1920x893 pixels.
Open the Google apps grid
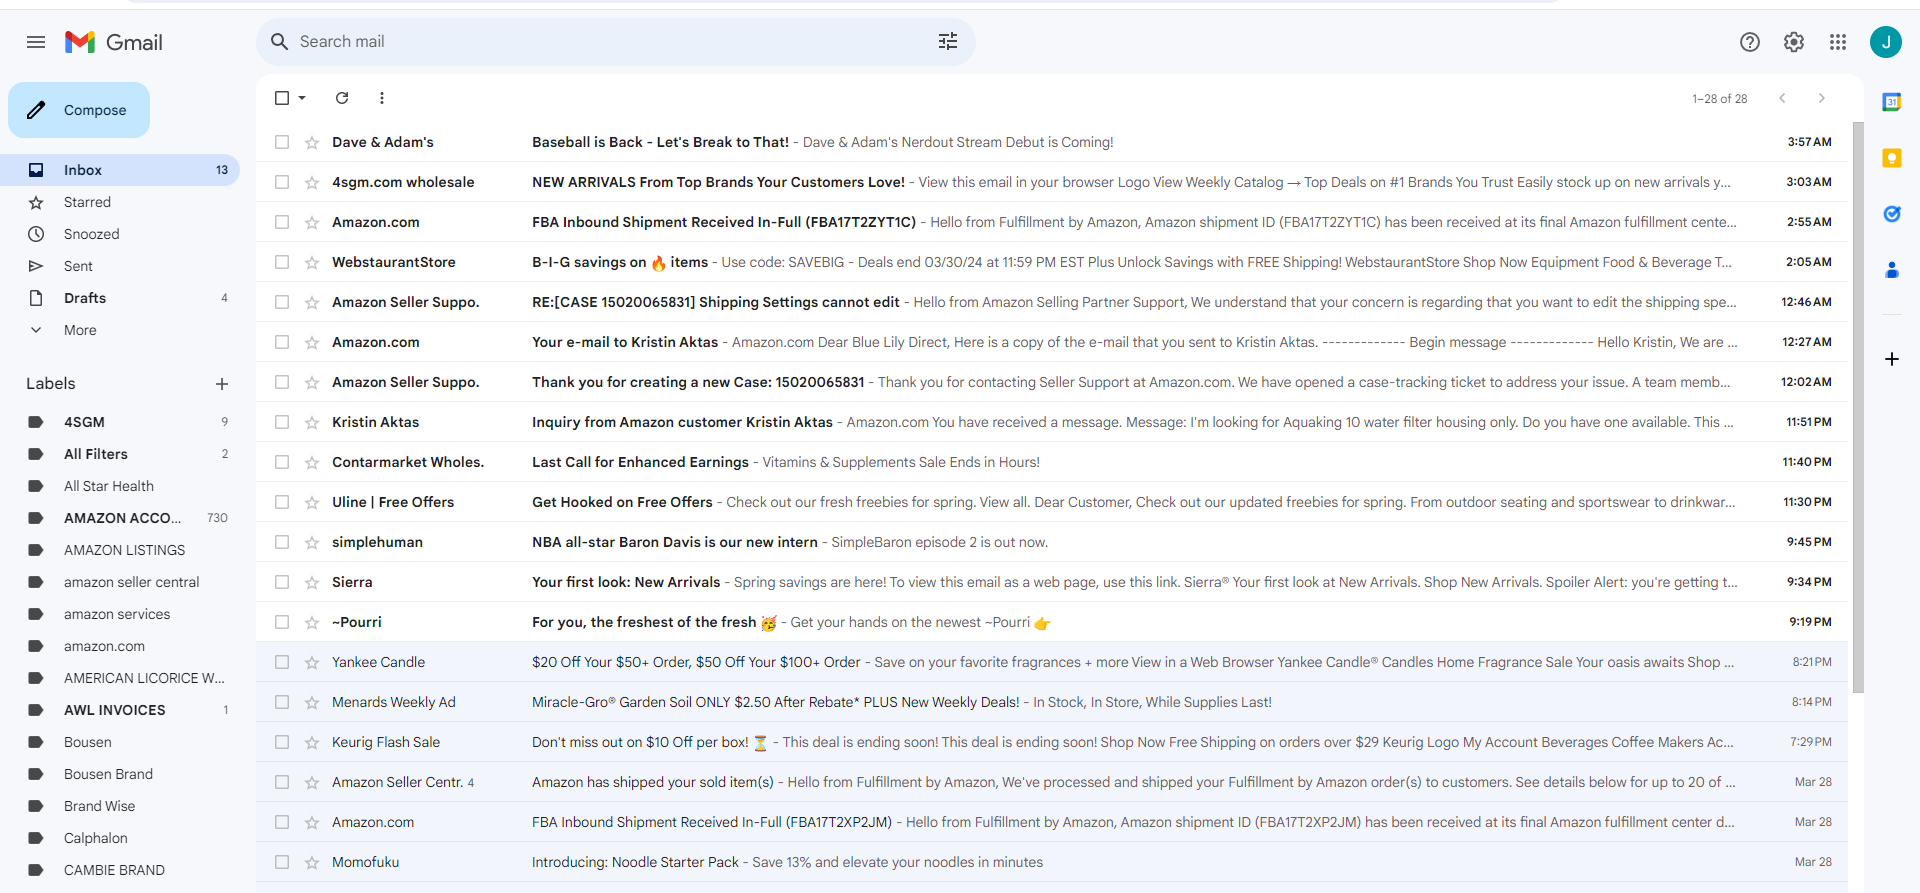pyautogui.click(x=1838, y=42)
